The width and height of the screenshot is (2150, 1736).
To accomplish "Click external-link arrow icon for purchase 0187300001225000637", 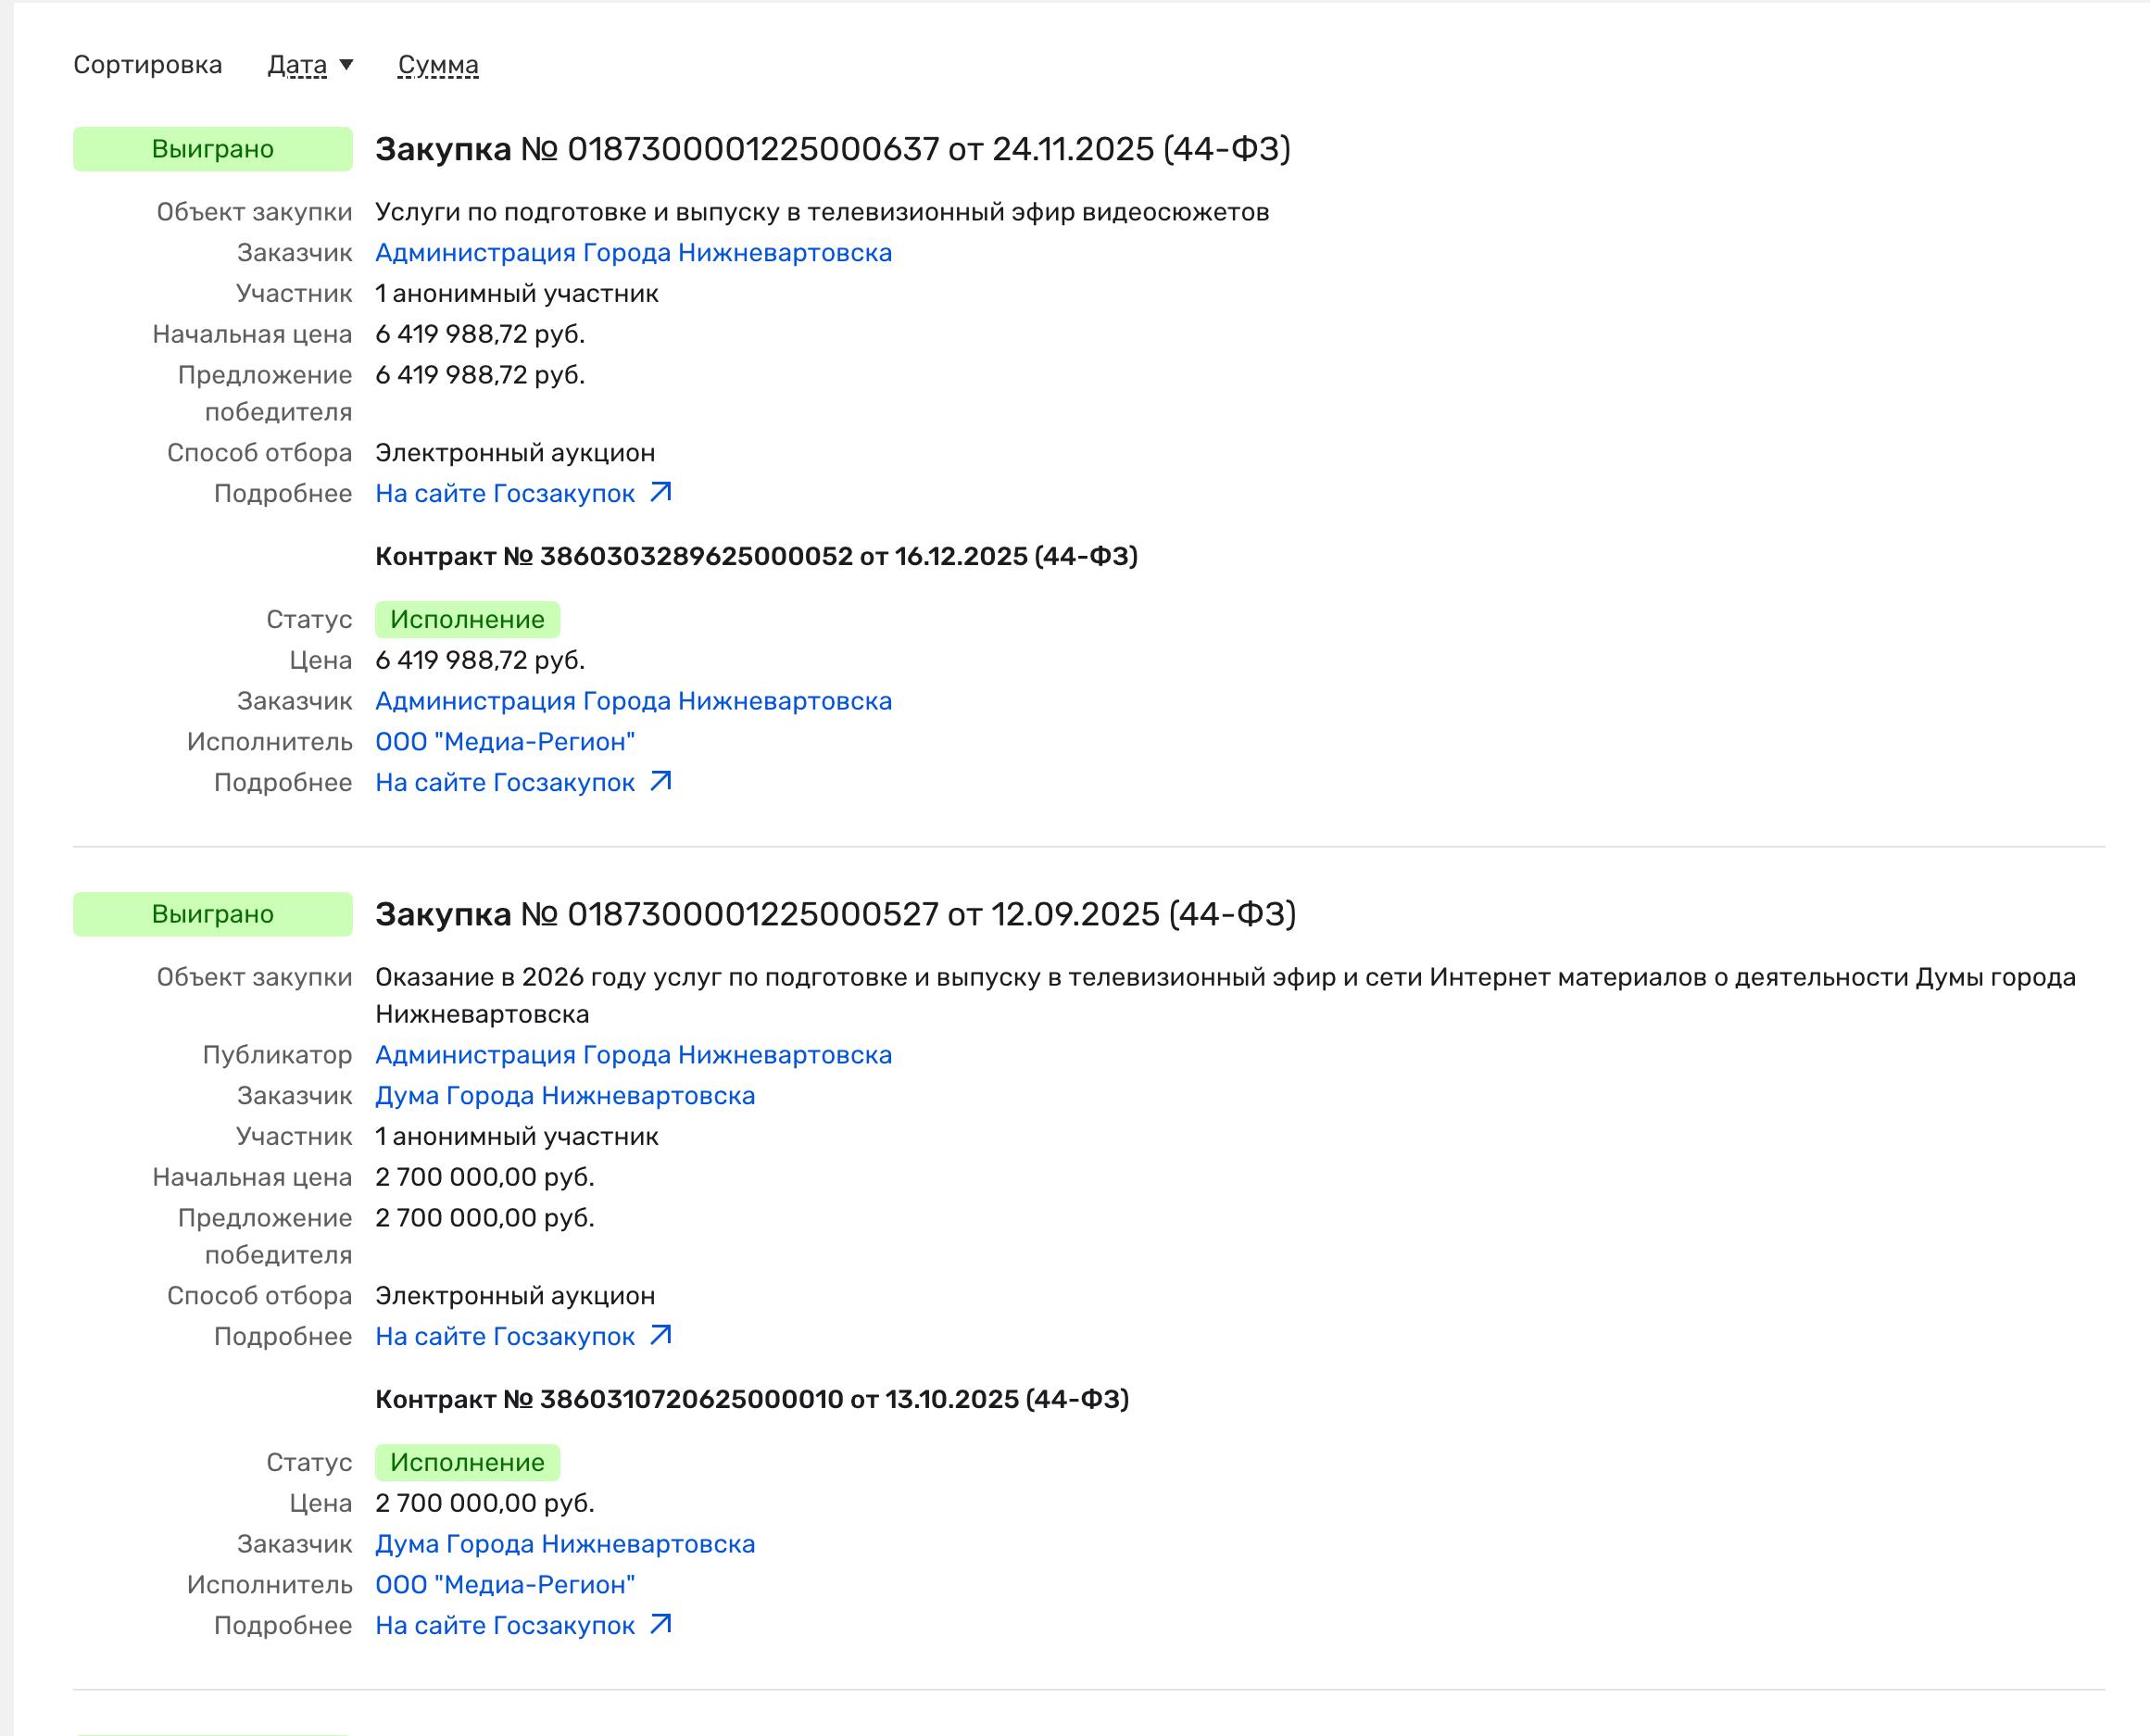I will point(660,493).
